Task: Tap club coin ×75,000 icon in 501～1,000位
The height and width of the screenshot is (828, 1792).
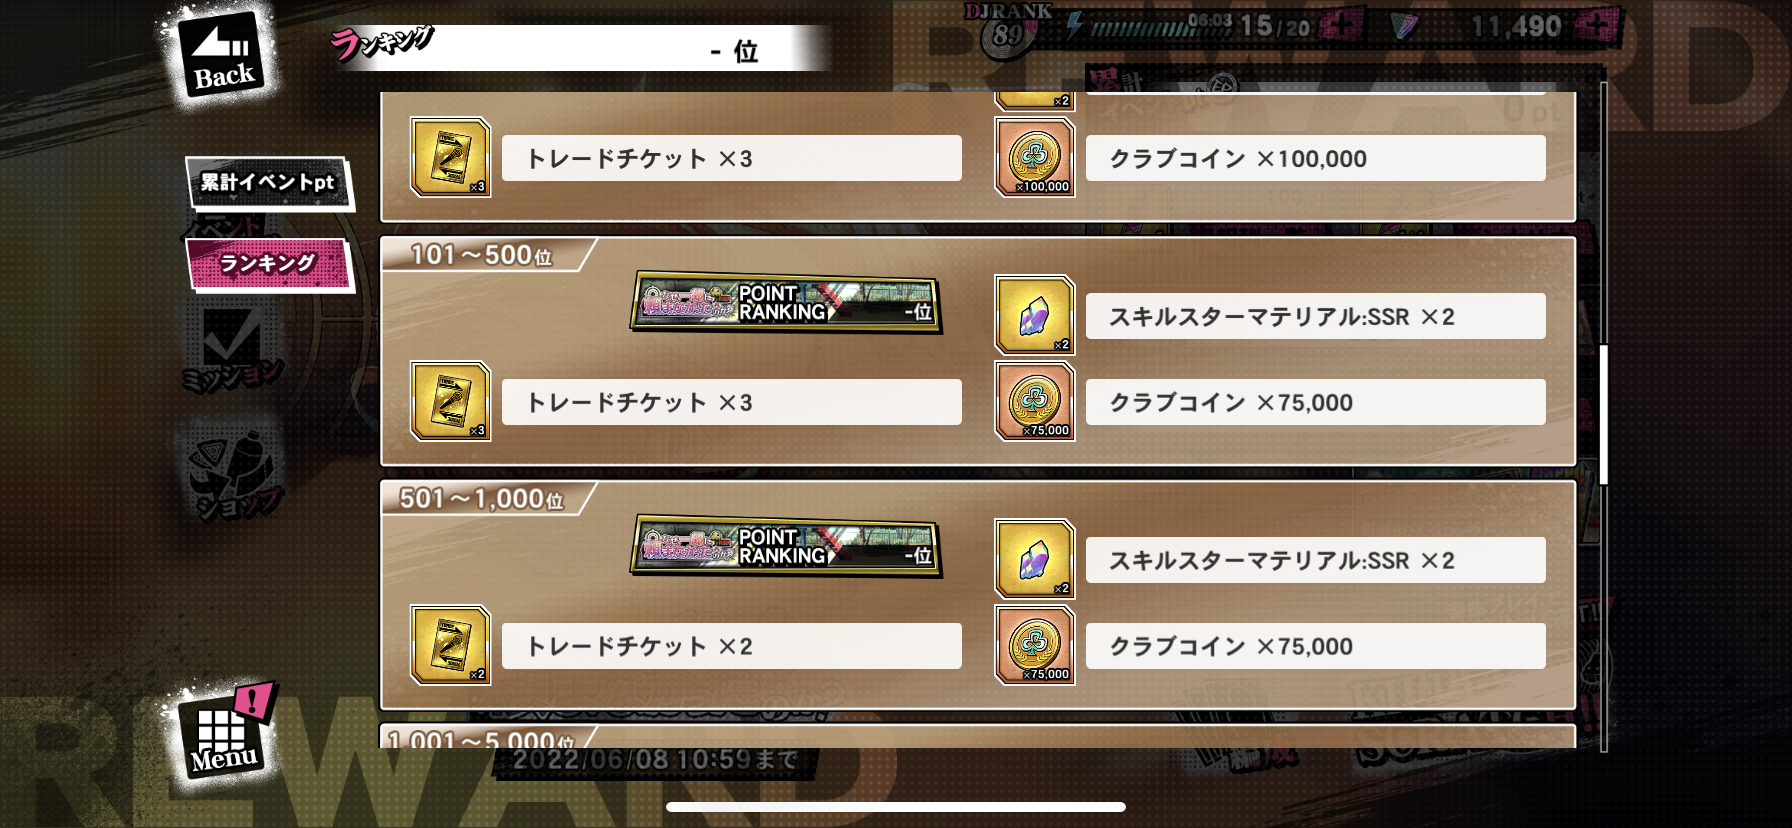Action: pyautogui.click(x=1035, y=645)
